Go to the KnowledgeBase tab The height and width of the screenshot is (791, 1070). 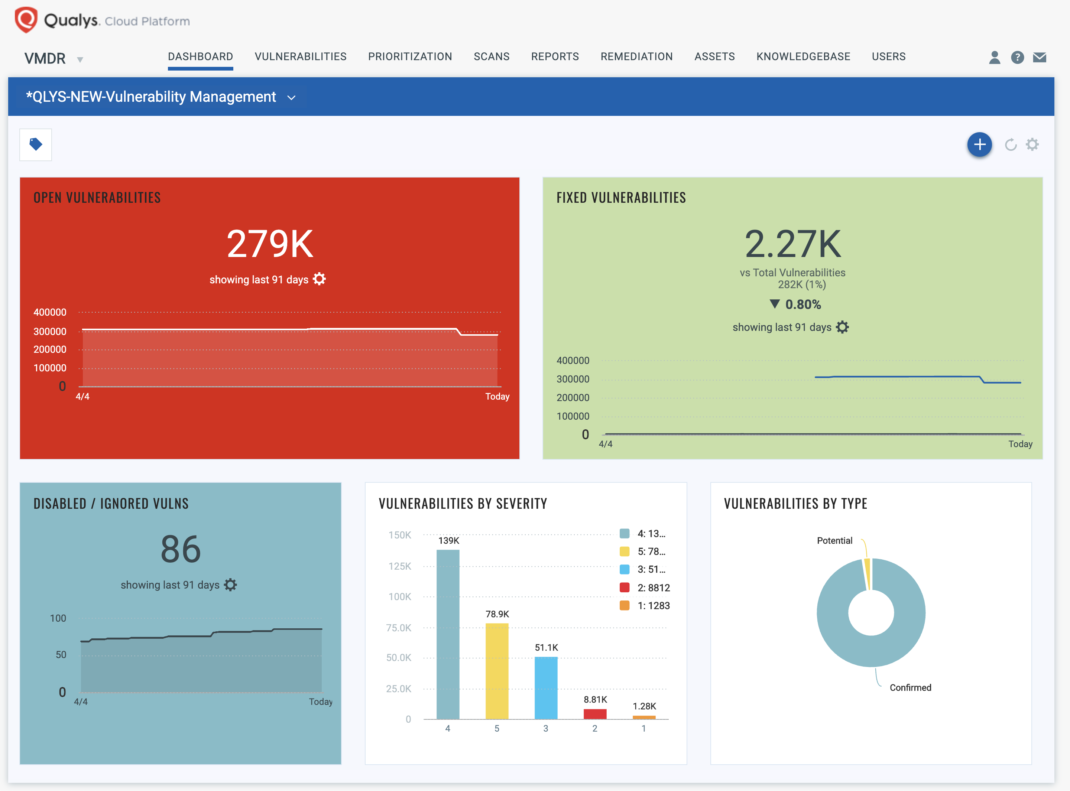(x=803, y=57)
